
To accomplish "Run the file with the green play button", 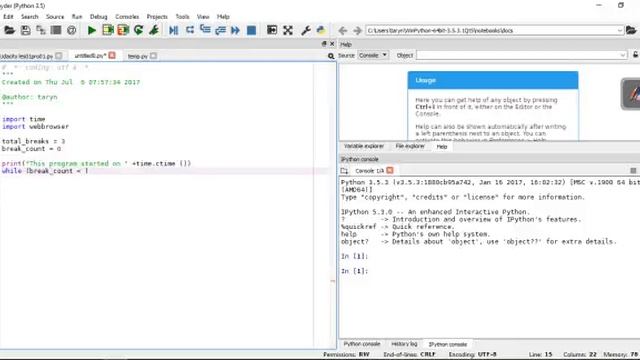I will pyautogui.click(x=92, y=30).
